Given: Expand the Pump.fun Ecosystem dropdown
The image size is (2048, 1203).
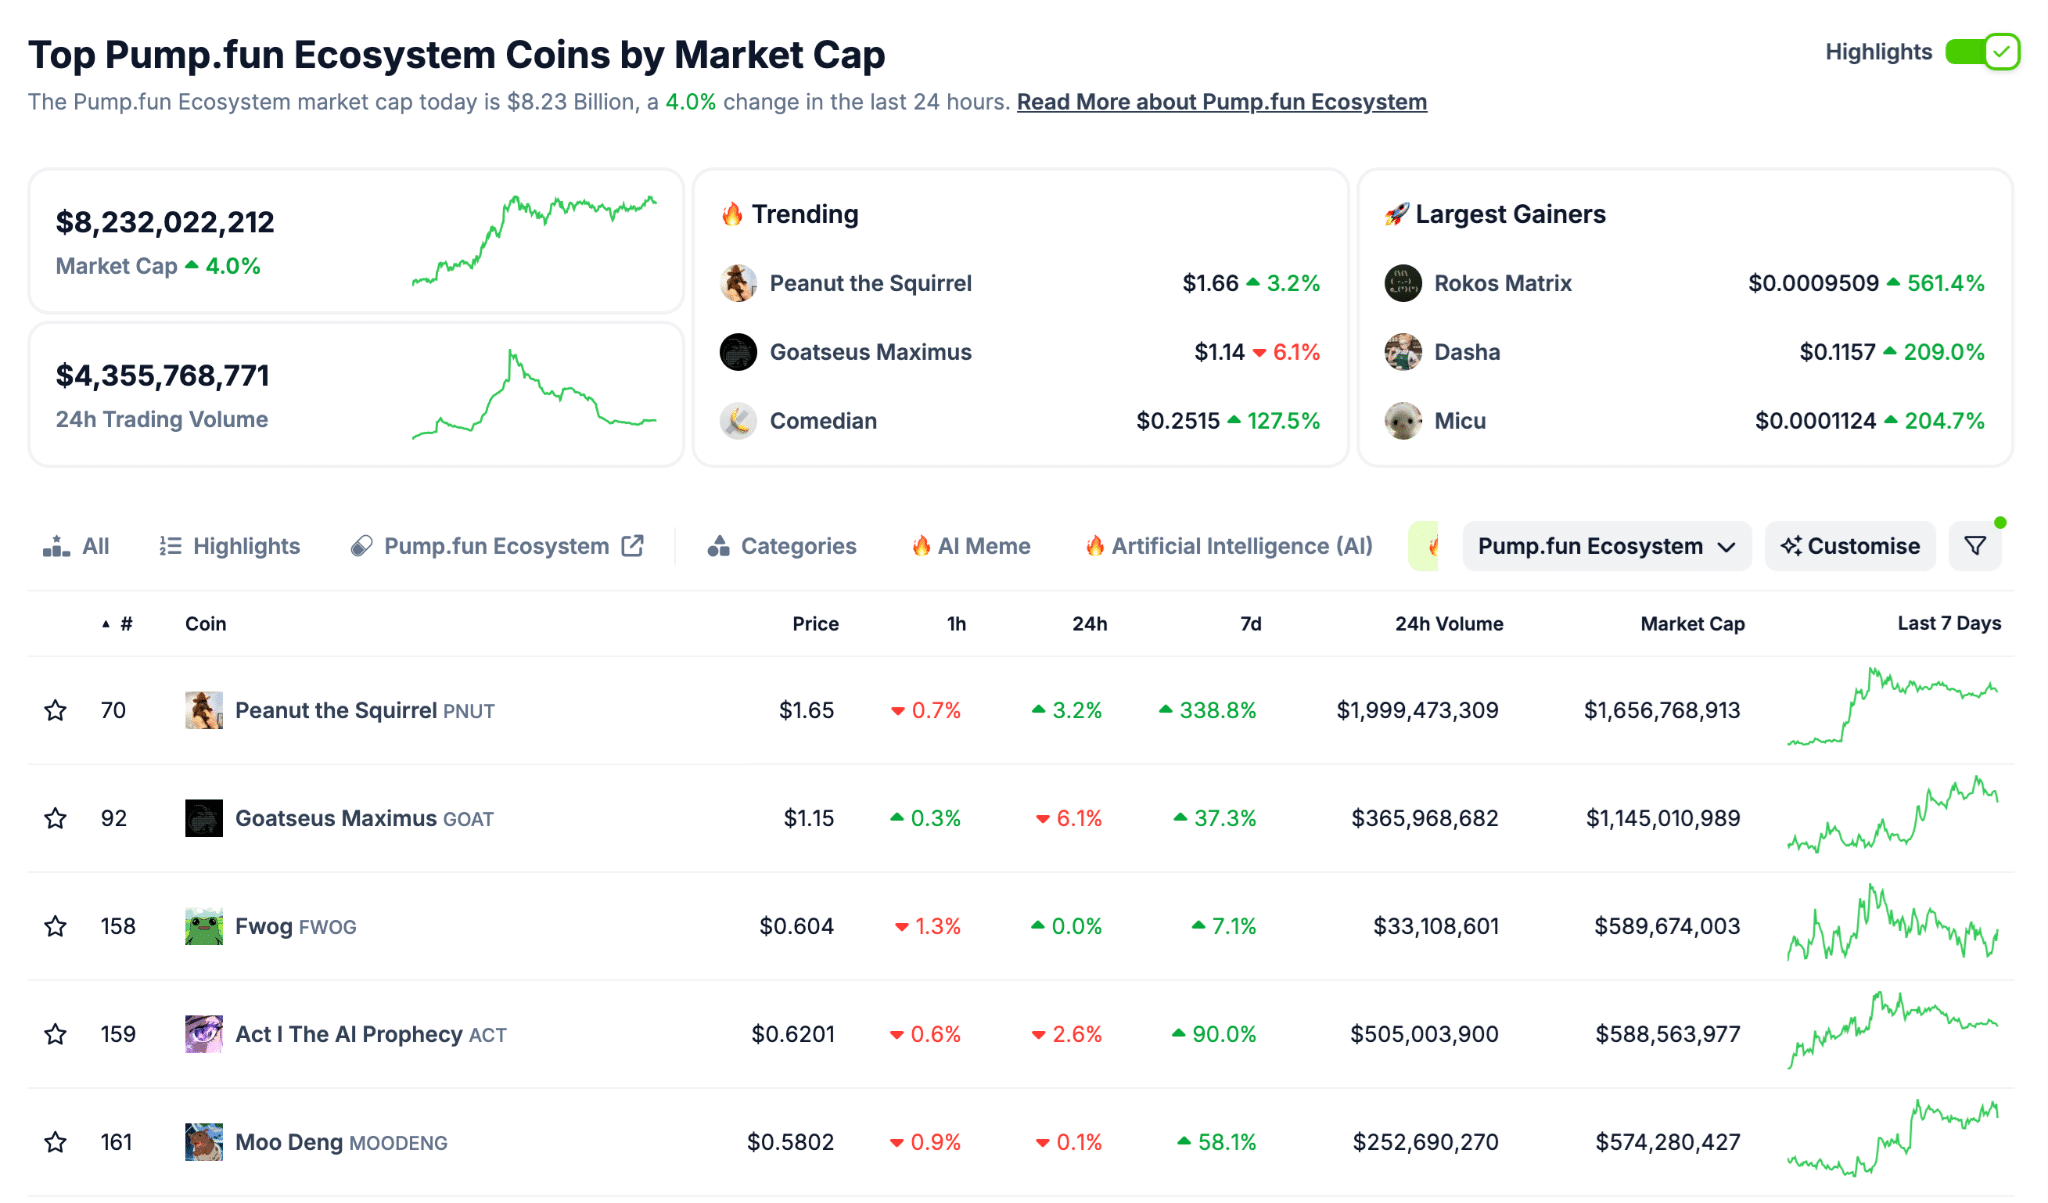Looking at the screenshot, I should [1606, 546].
